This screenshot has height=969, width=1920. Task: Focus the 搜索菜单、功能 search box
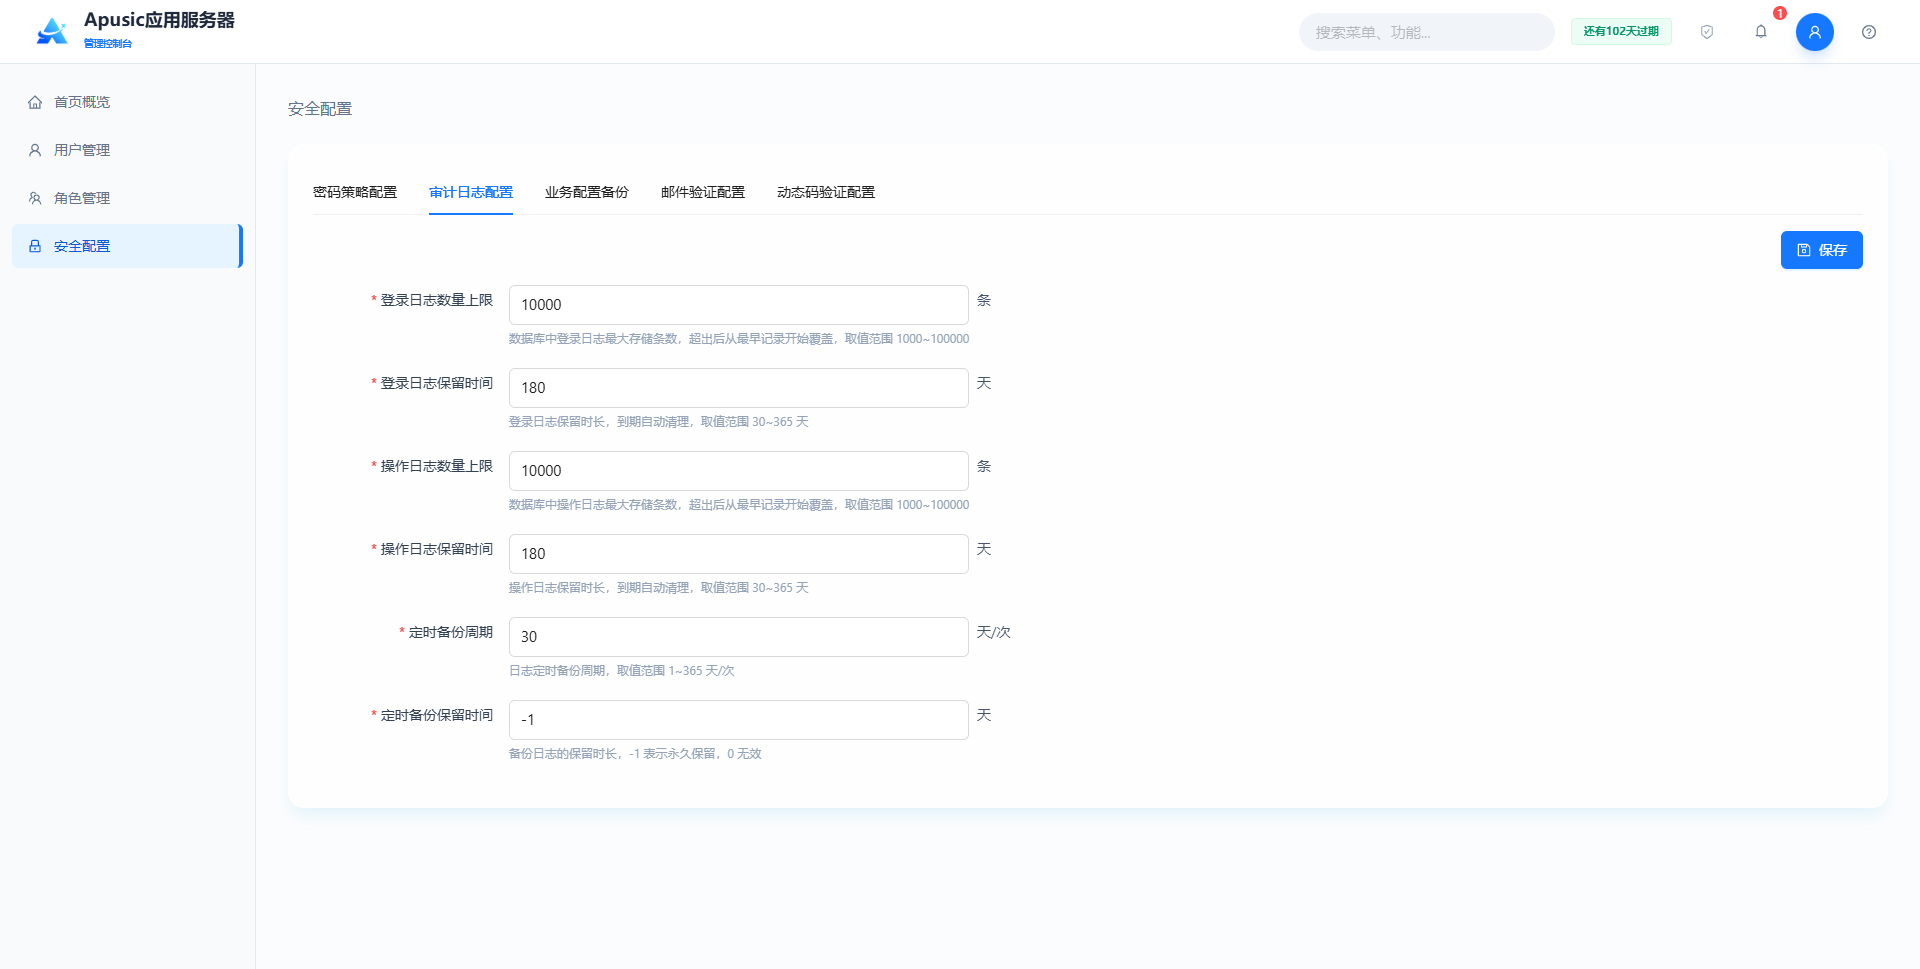1427,32
